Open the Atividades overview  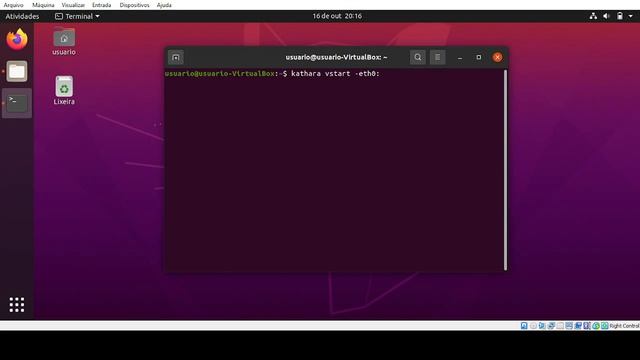tap(22, 16)
